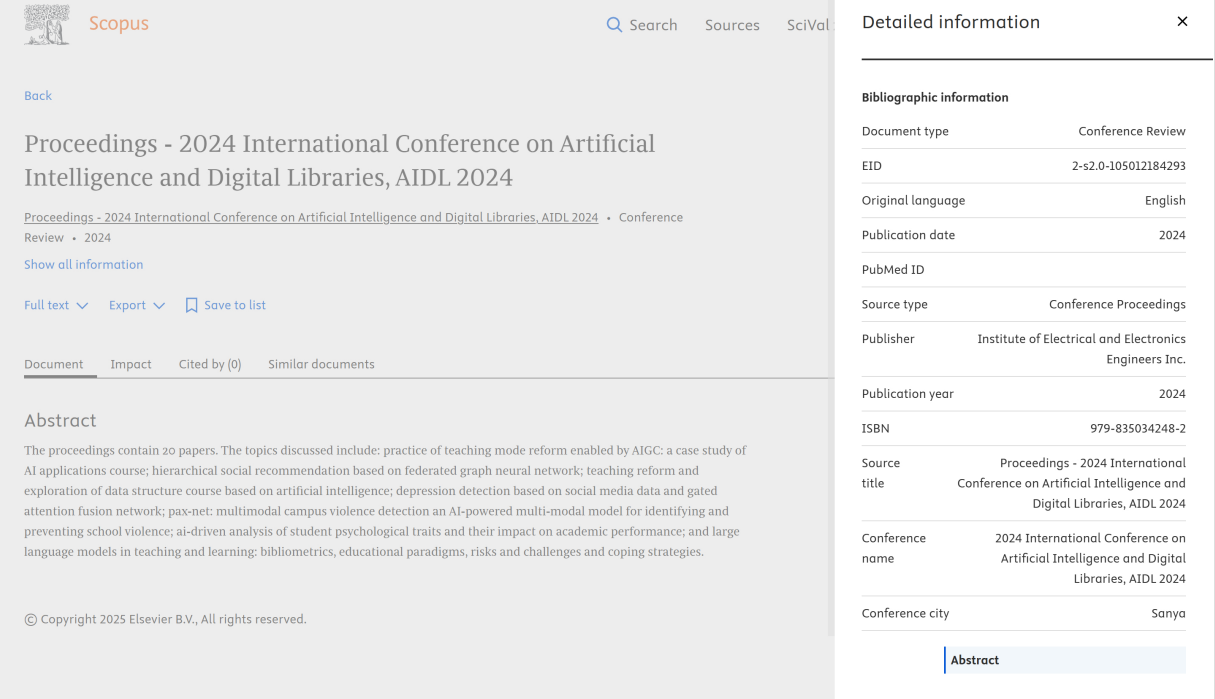Click the Publication date label

point(908,235)
